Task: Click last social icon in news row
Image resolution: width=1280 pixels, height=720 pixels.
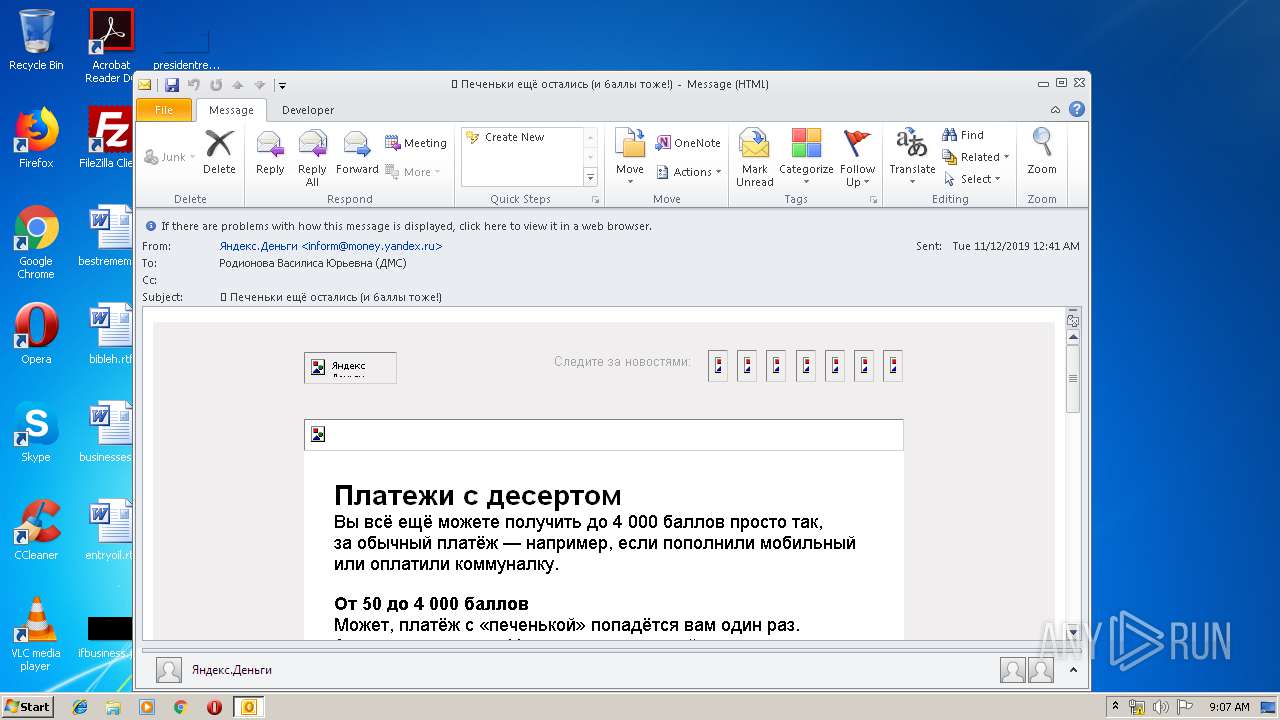Action: click(x=893, y=366)
